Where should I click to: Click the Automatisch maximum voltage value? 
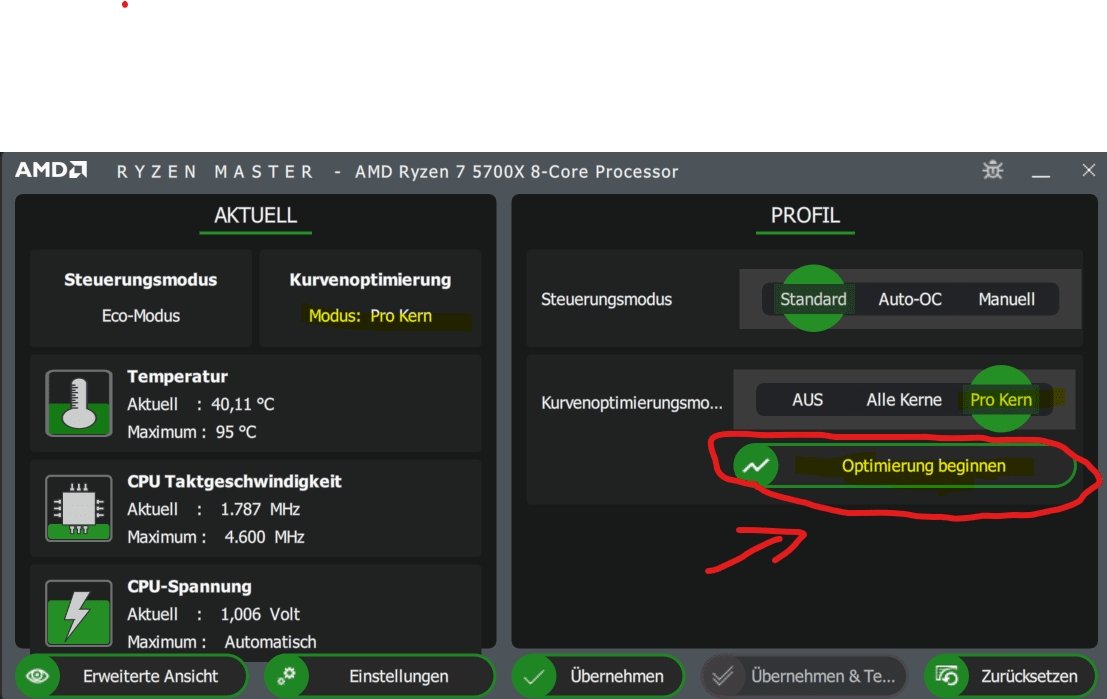270,642
